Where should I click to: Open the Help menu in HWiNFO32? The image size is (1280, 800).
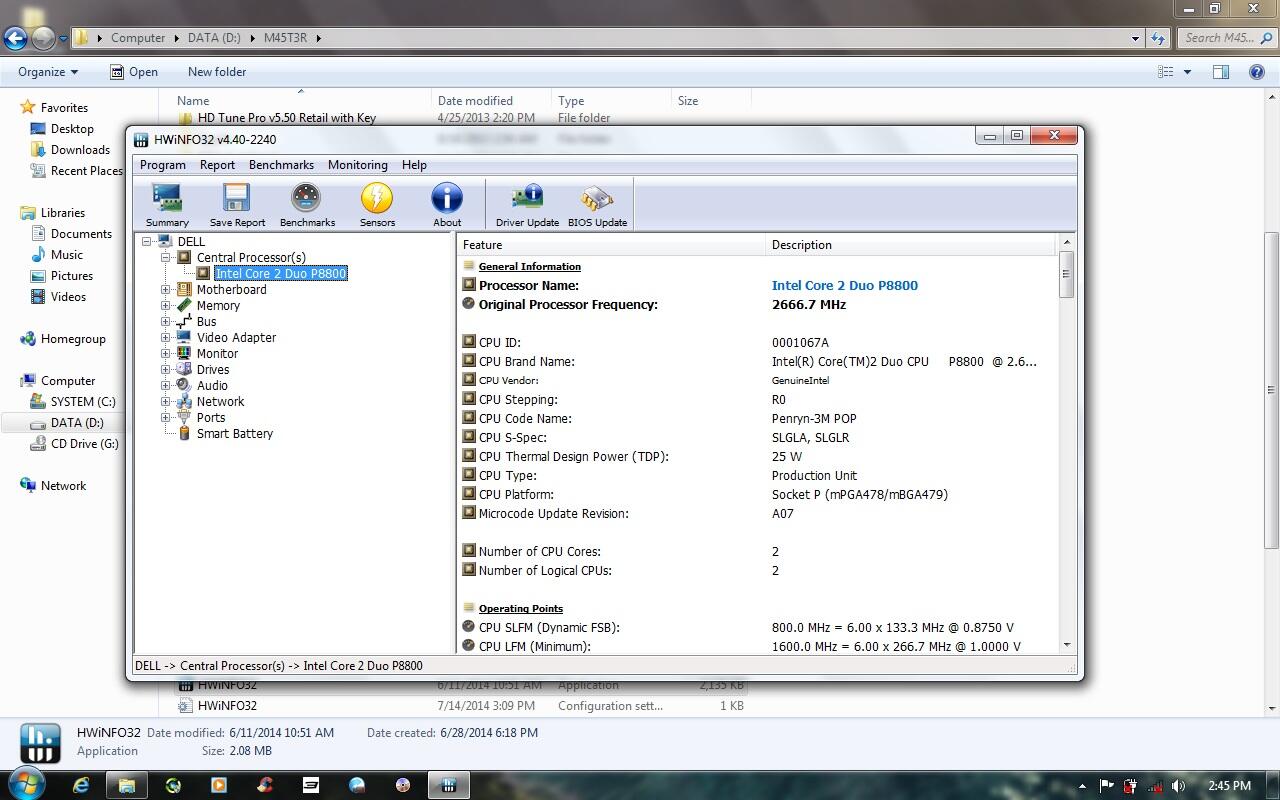pos(414,165)
